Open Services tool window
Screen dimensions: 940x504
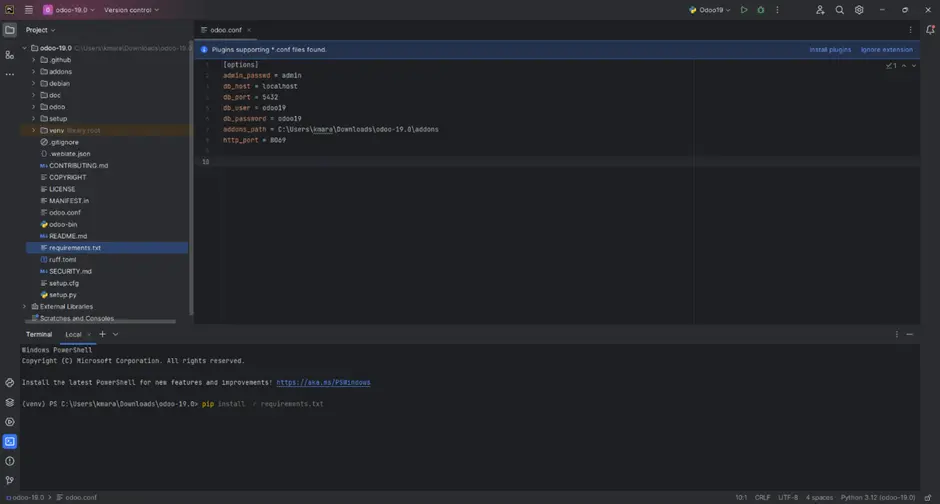point(10,422)
